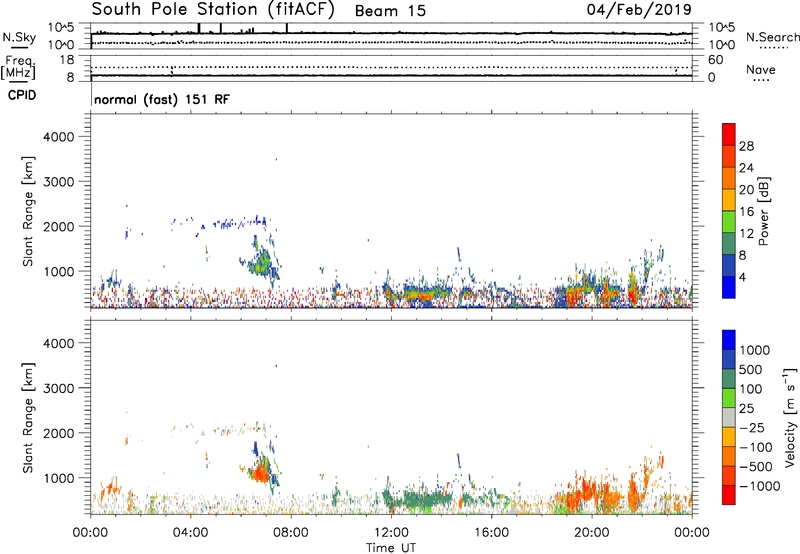Click the 'Beam 15' label
This screenshot has width=800, height=554.
pyautogui.click(x=390, y=11)
